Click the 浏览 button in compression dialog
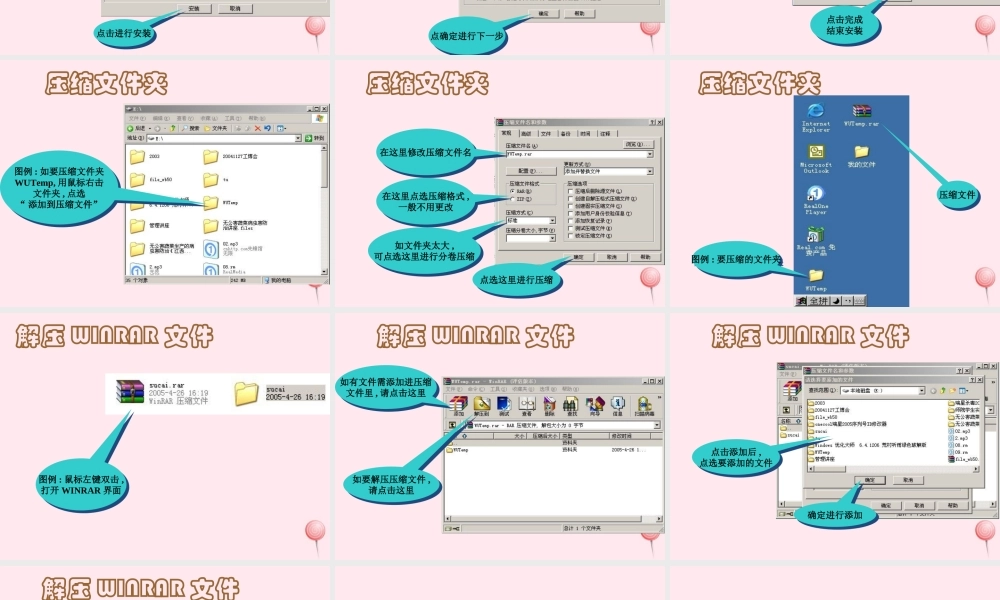This screenshot has height=600, width=1000. point(638,145)
